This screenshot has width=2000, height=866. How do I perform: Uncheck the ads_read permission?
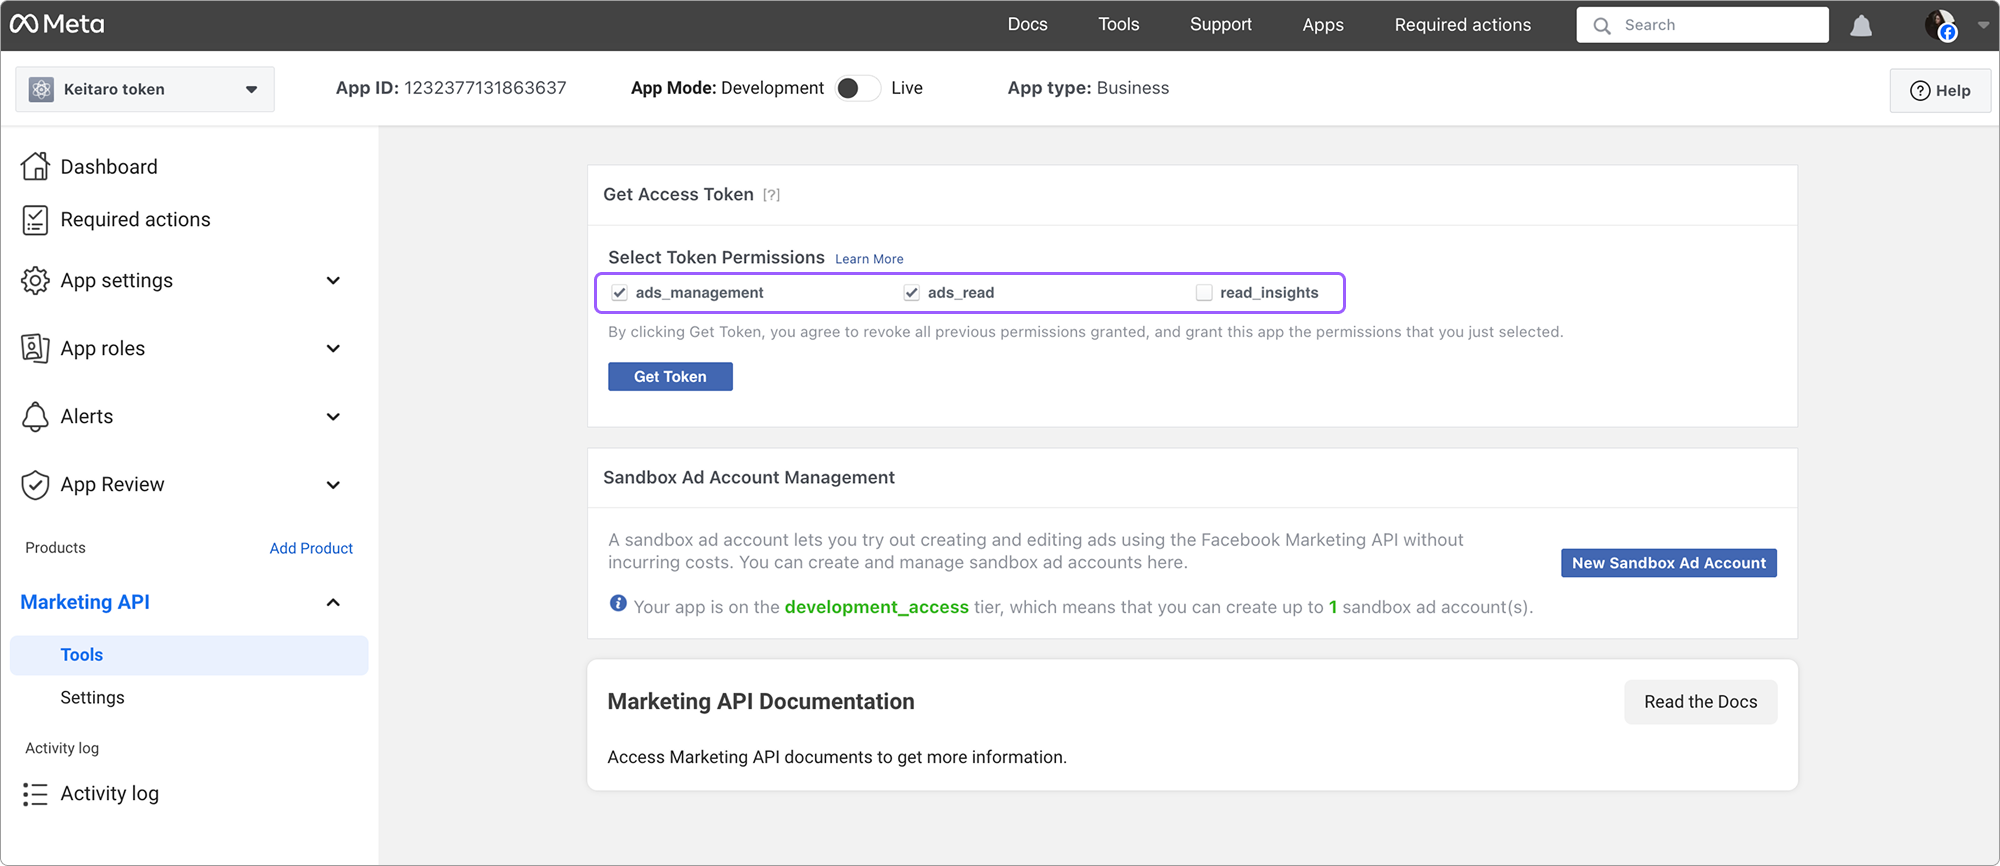[x=912, y=293]
